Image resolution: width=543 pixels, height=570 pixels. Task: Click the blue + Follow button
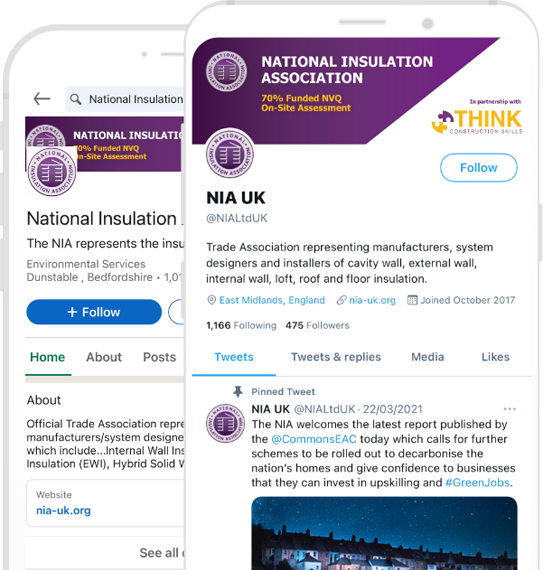[x=94, y=312]
